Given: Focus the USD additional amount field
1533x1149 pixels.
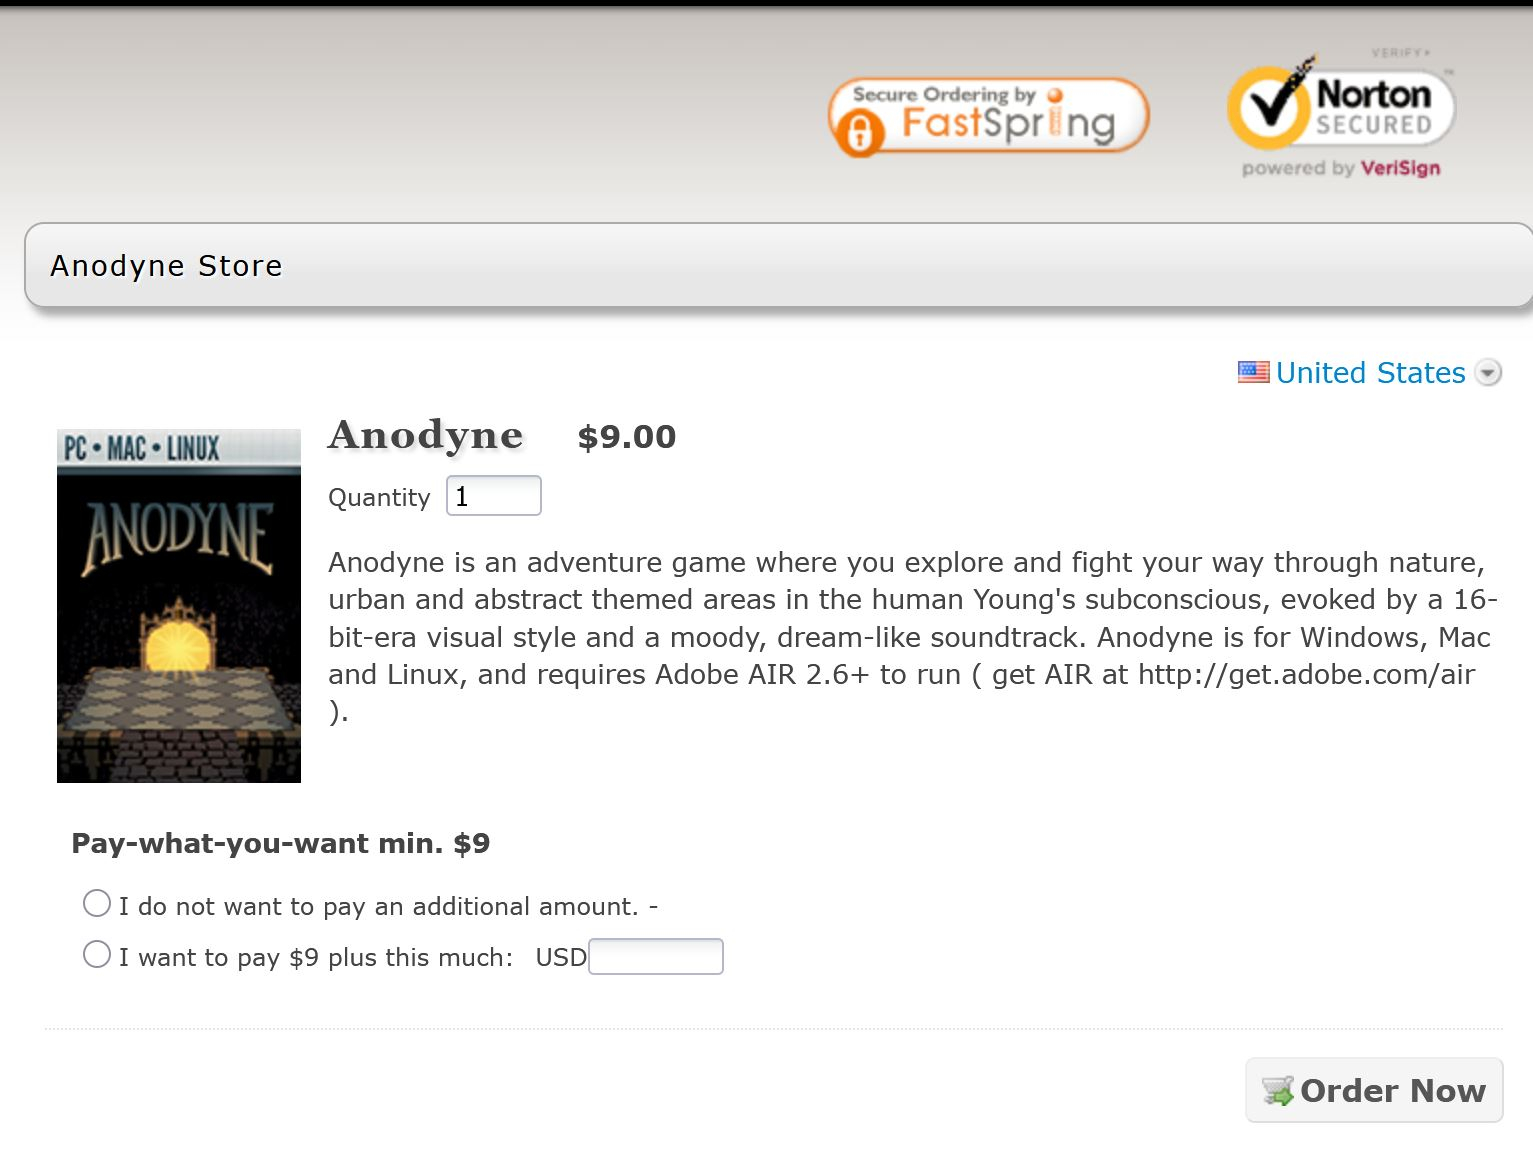Looking at the screenshot, I should (x=656, y=956).
